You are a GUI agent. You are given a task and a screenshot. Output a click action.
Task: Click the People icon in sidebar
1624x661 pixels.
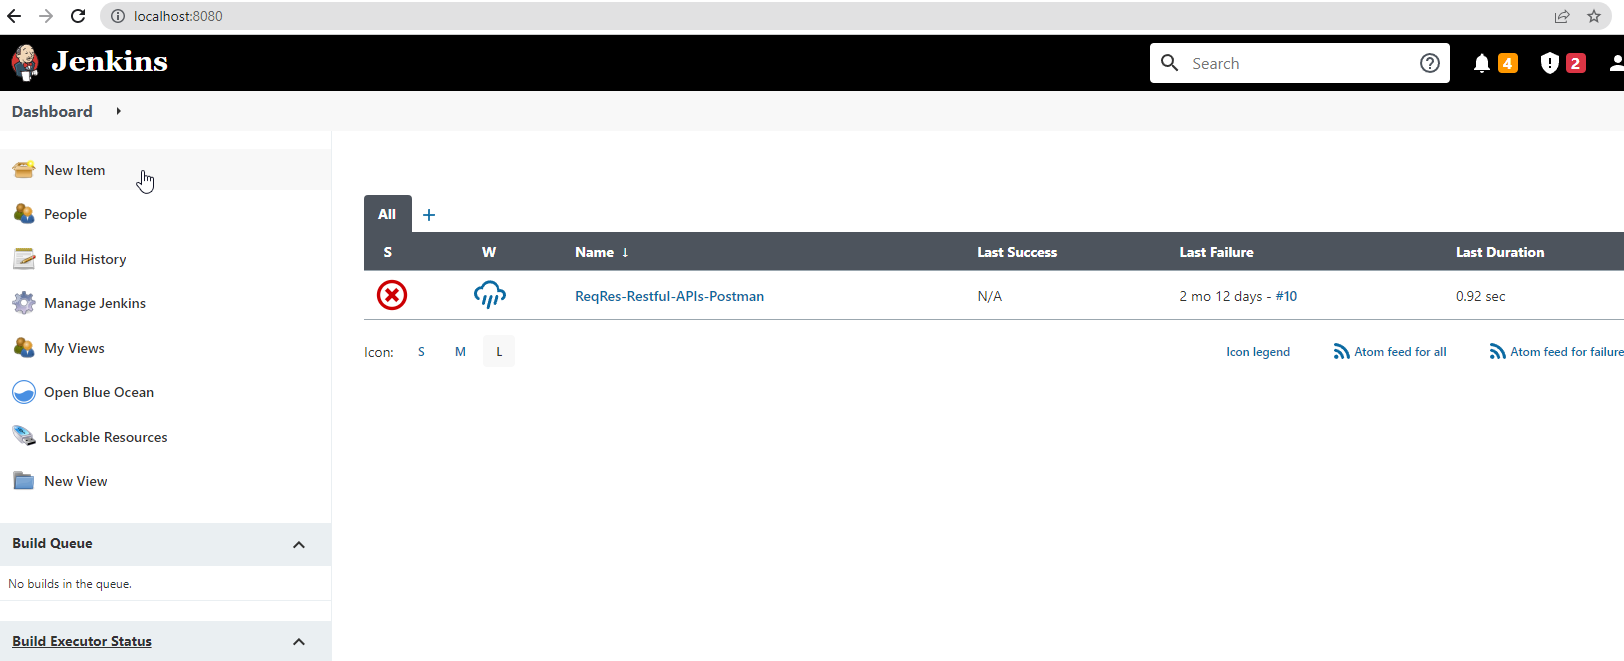[24, 214]
